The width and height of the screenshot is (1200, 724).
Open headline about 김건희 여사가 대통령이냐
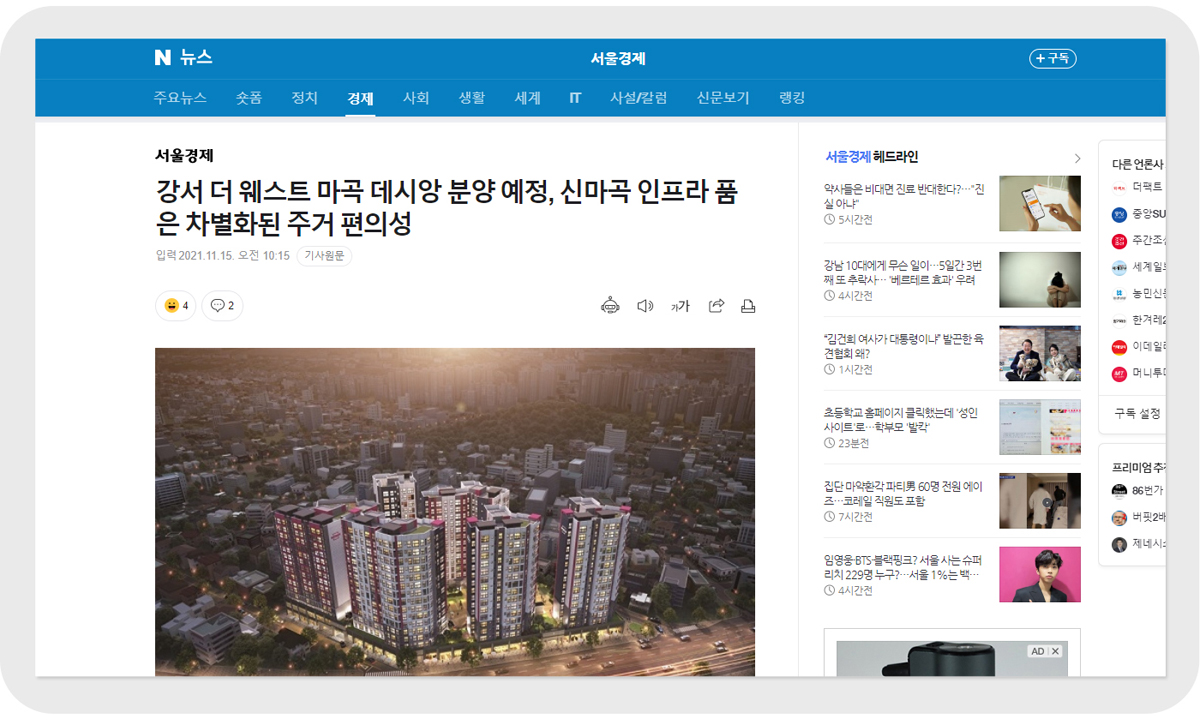point(903,346)
